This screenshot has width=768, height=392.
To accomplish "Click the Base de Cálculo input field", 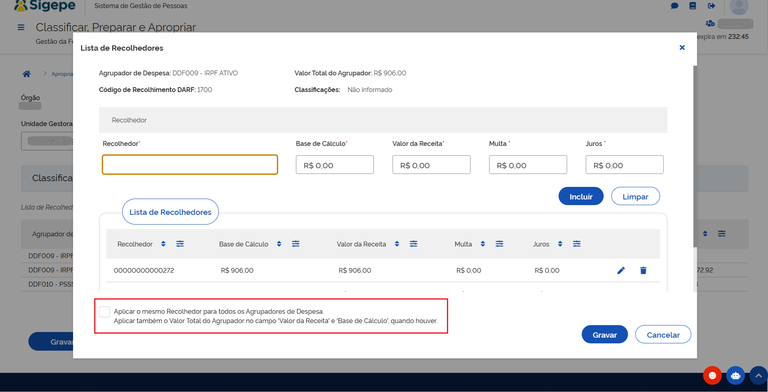I will click(335, 165).
